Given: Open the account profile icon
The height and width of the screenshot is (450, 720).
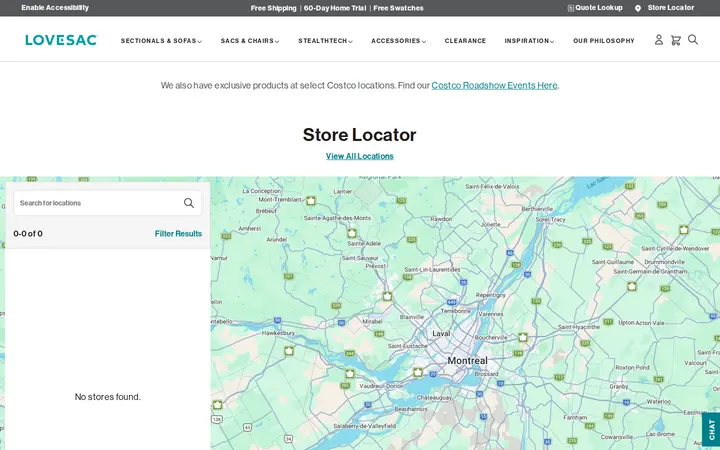Looking at the screenshot, I should pos(658,40).
